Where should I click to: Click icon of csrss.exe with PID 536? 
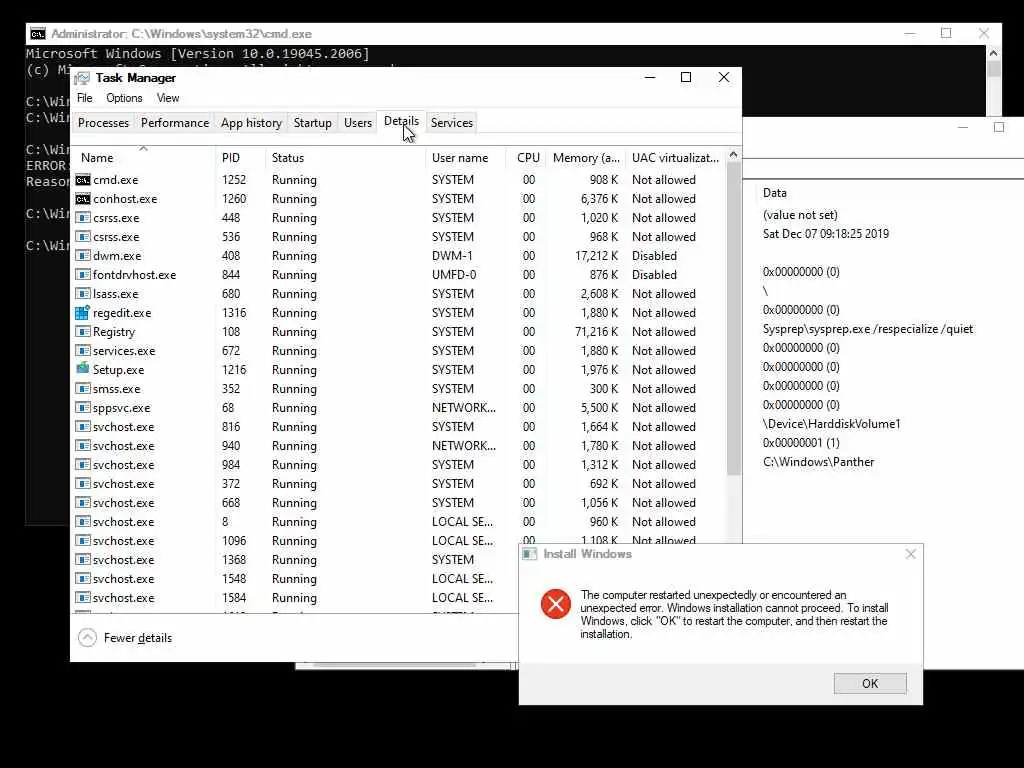click(x=83, y=236)
